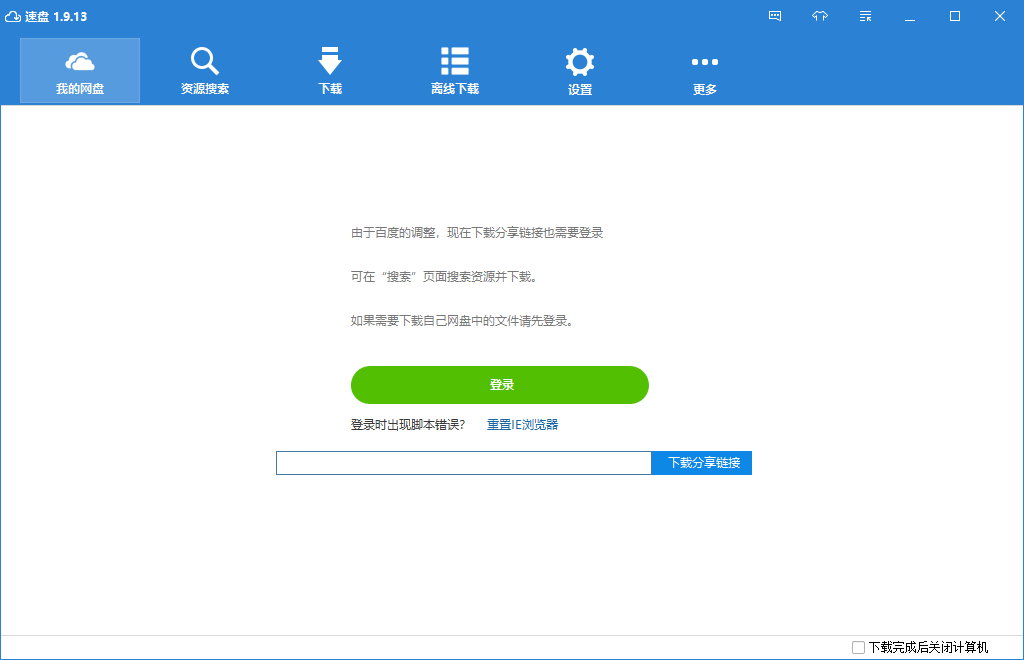Screen dimensions: 1024x660
Task: Click the 速盘 cloud logo icon
Action: [x=13, y=16]
